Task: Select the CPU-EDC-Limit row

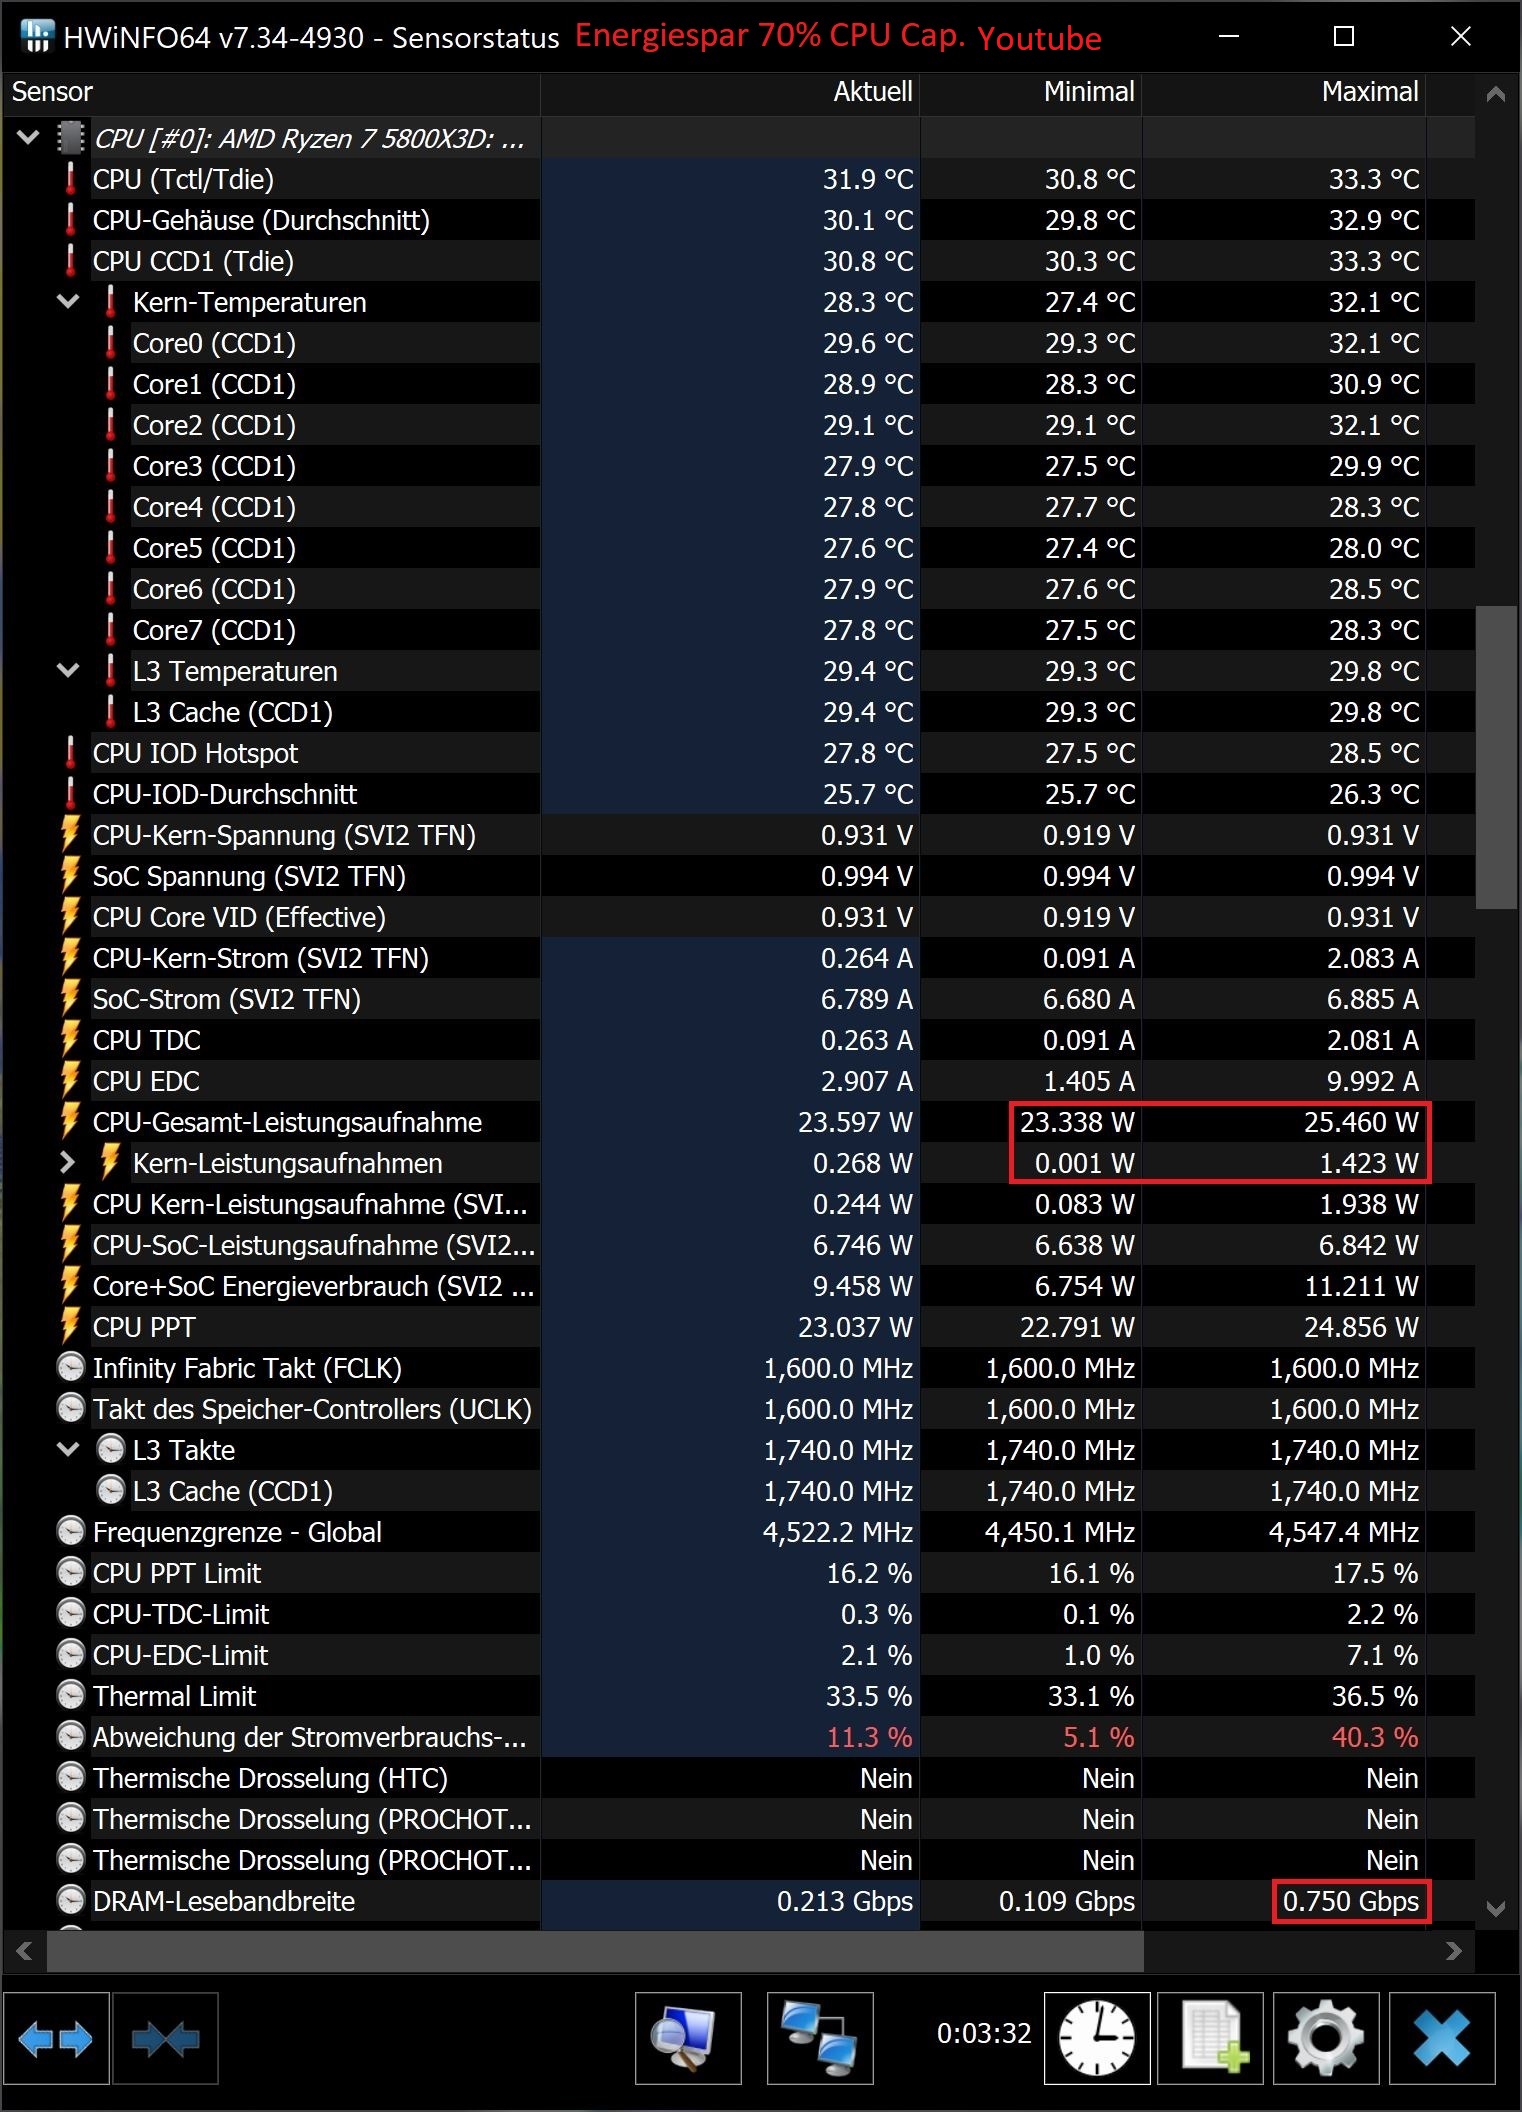Action: tap(739, 1655)
